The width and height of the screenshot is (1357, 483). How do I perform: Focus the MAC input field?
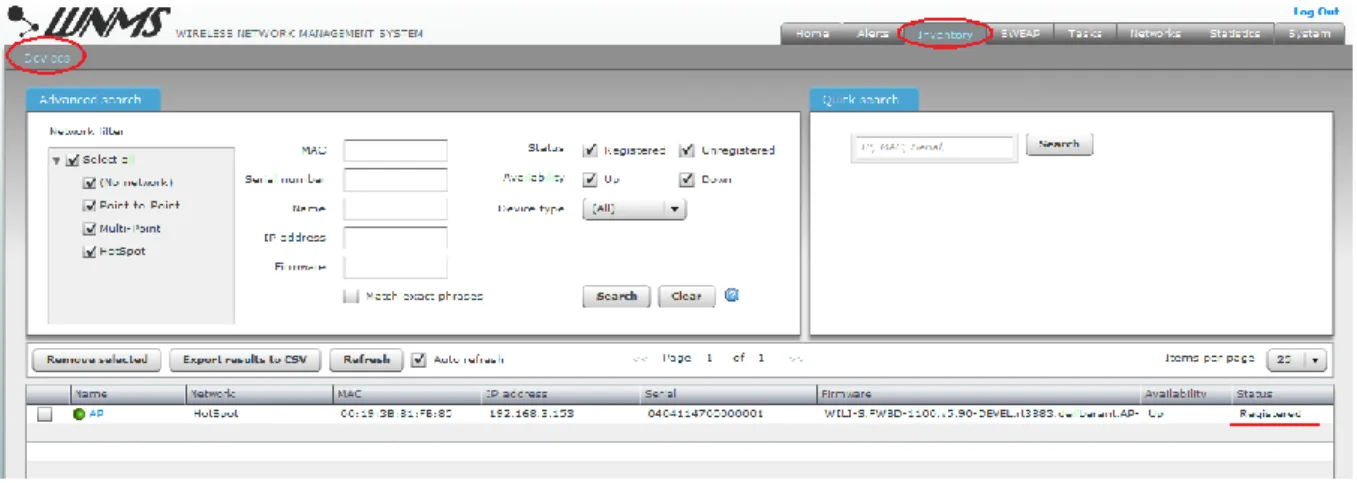point(395,151)
